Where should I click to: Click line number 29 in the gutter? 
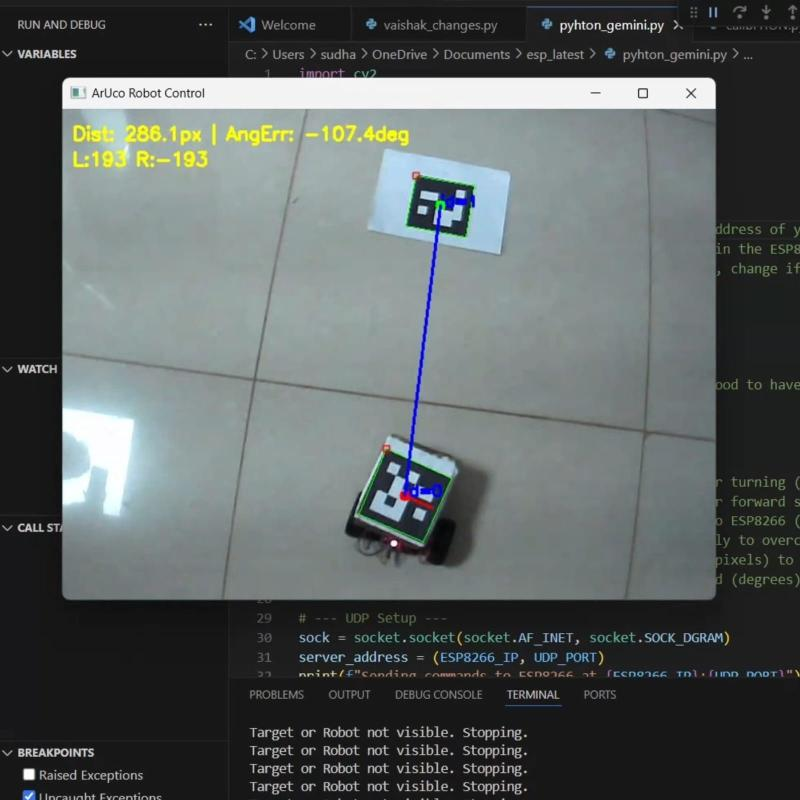point(264,618)
